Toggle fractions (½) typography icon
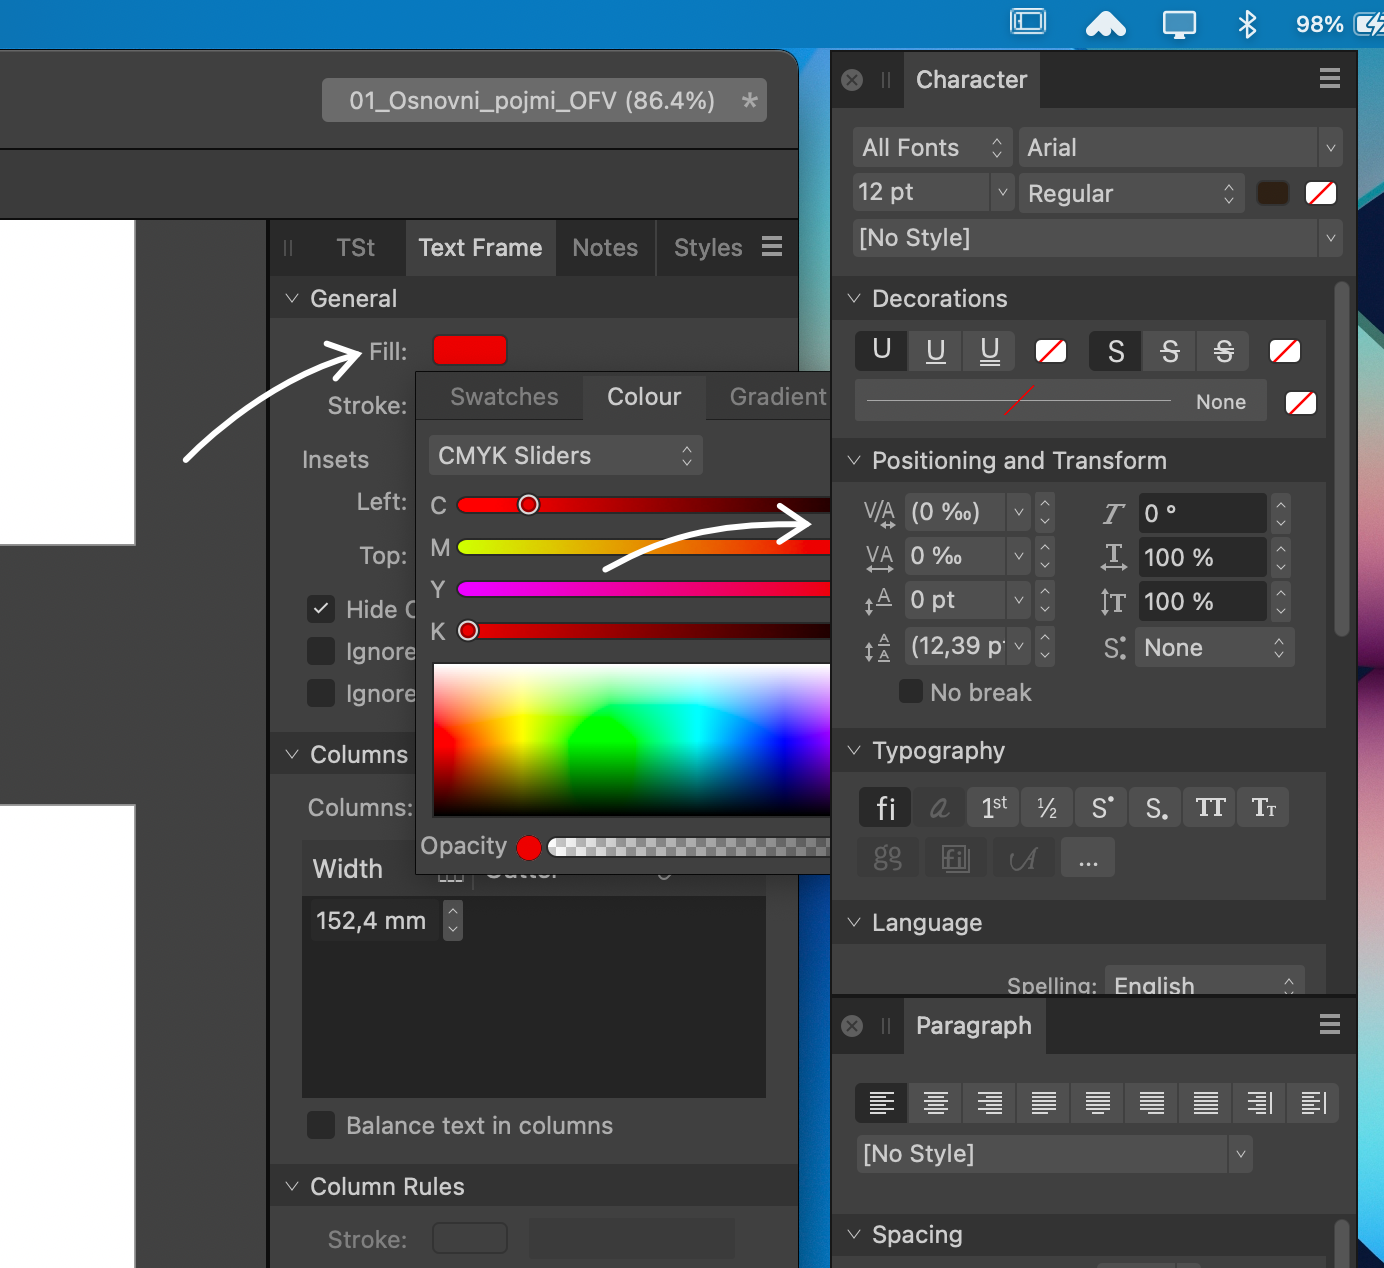 1047,808
